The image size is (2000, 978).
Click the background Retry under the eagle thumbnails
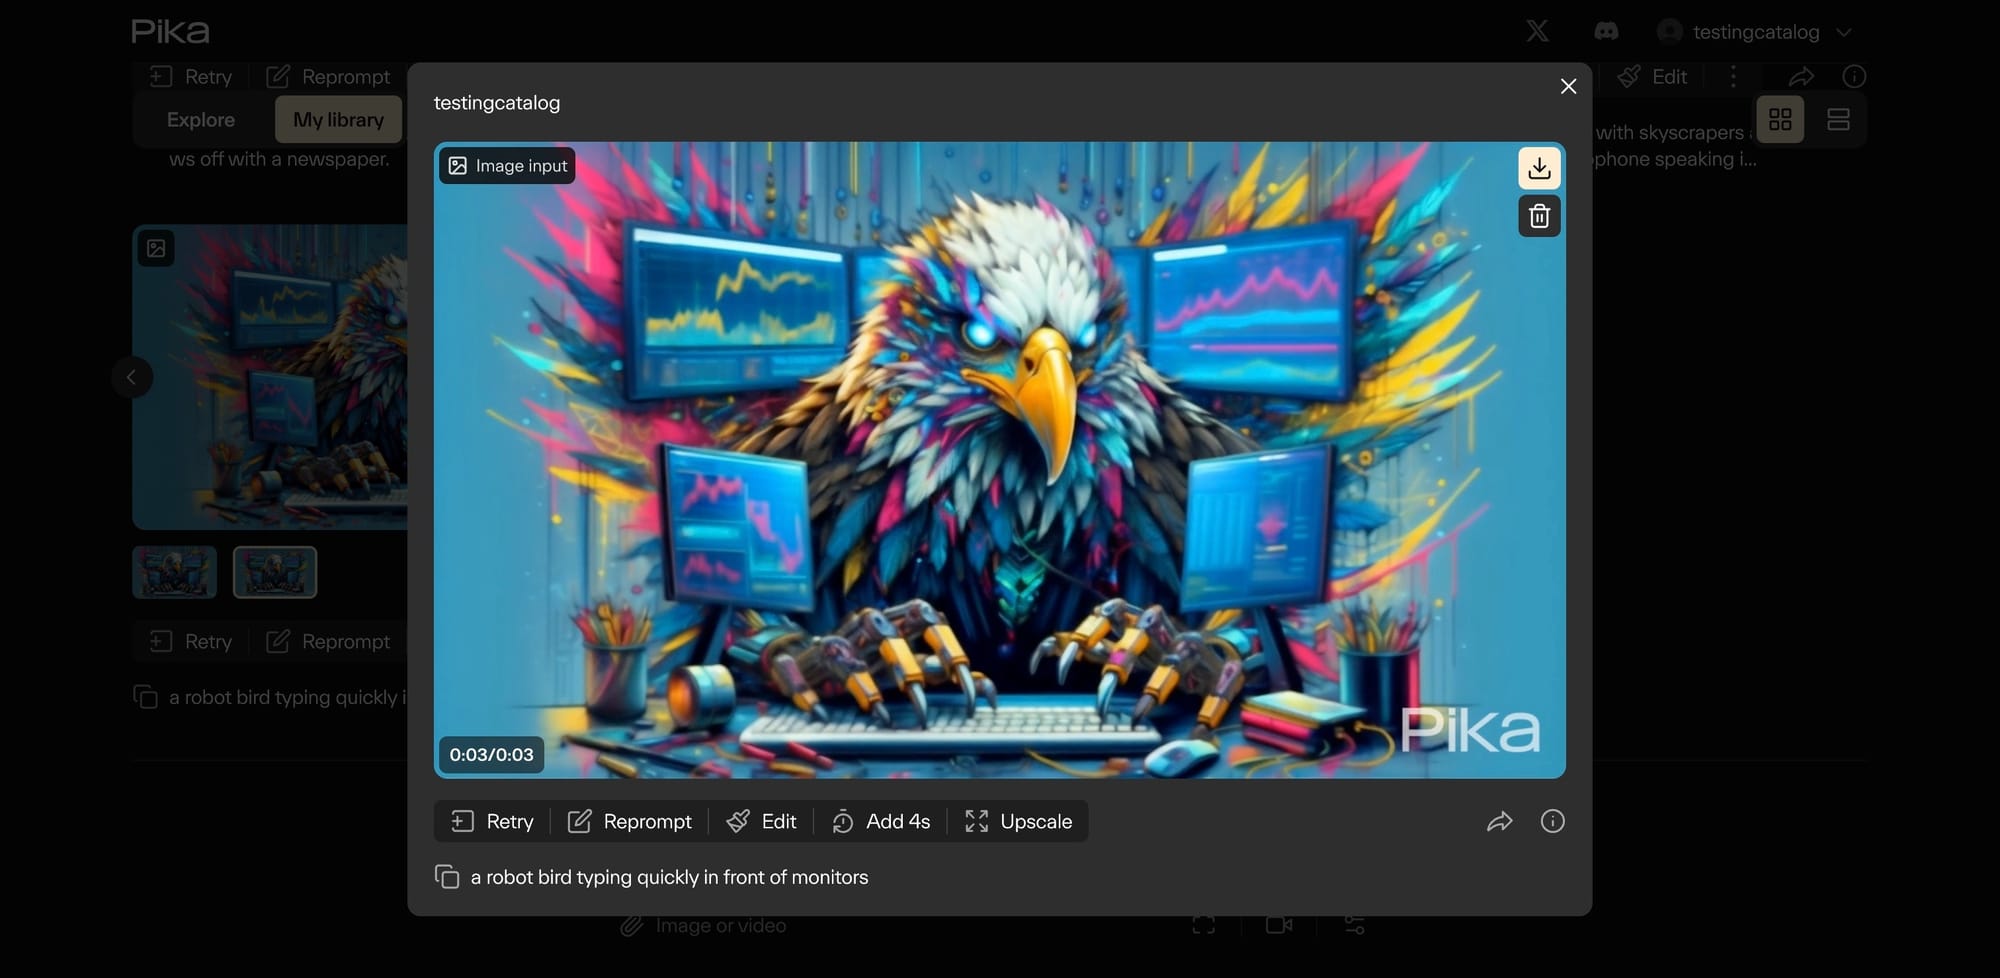[191, 641]
